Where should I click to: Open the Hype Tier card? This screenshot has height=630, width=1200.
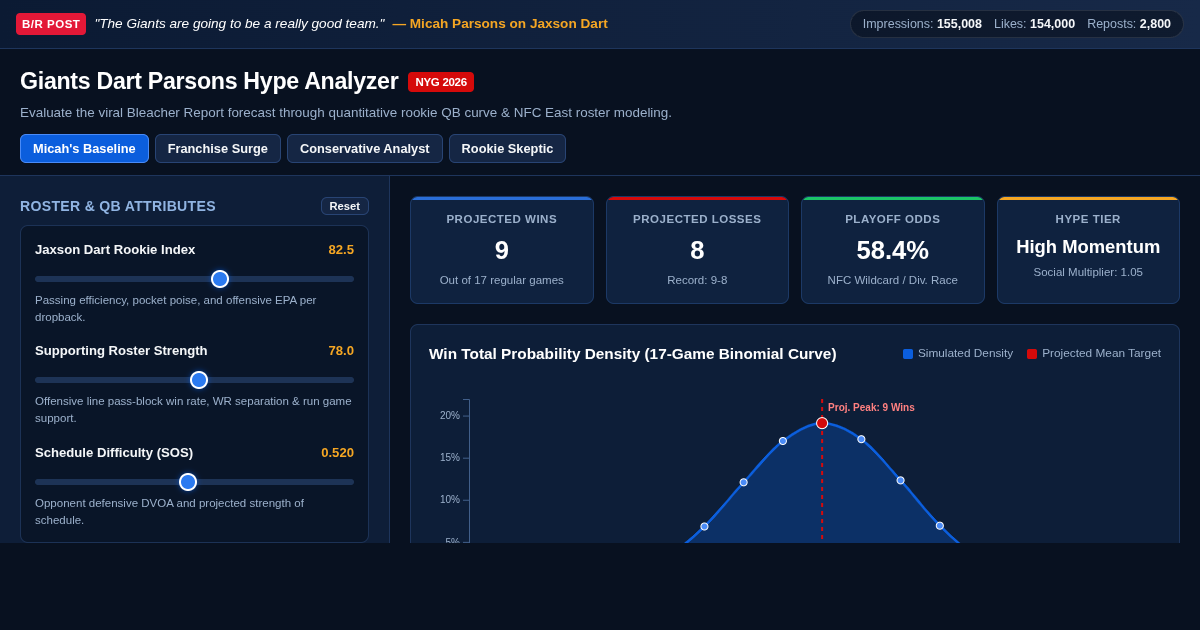(x=1088, y=250)
